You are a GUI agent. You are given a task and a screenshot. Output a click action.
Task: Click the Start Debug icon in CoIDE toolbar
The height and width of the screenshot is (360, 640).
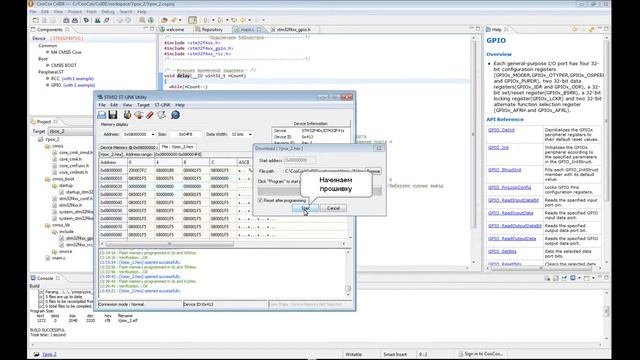98,20
